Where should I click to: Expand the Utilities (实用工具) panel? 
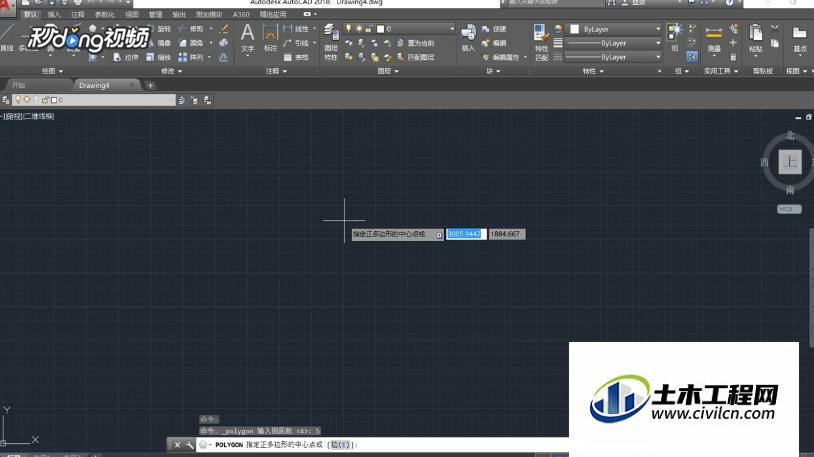tap(721, 71)
